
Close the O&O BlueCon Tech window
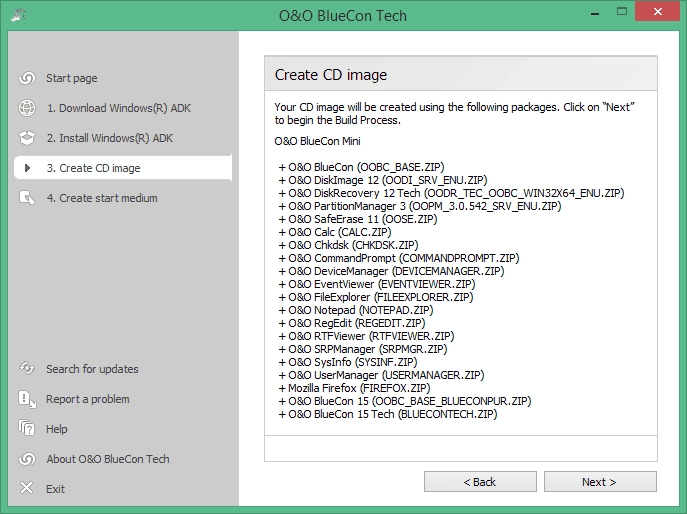(657, 12)
